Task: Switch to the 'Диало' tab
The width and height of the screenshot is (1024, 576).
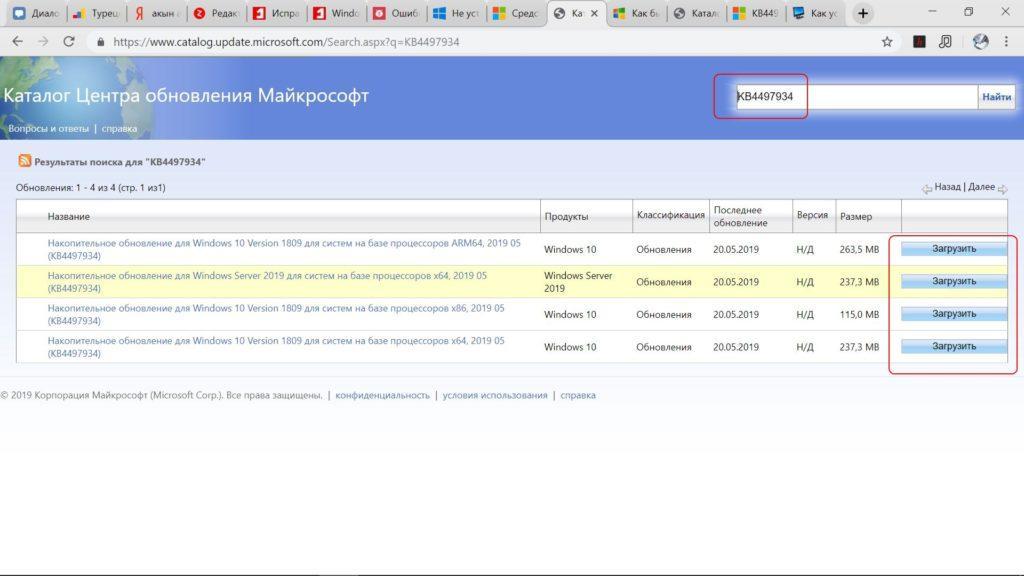Action: click(37, 13)
